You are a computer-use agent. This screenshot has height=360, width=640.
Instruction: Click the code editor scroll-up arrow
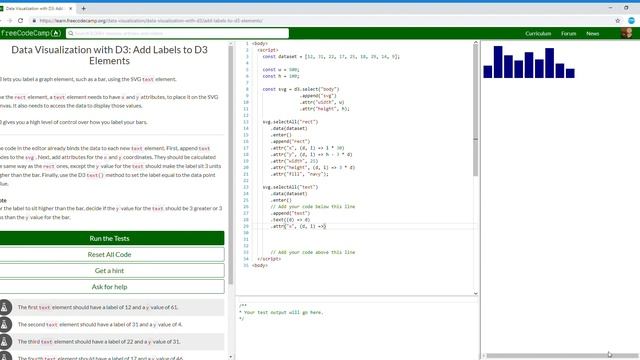pyautogui.click(x=476, y=42)
